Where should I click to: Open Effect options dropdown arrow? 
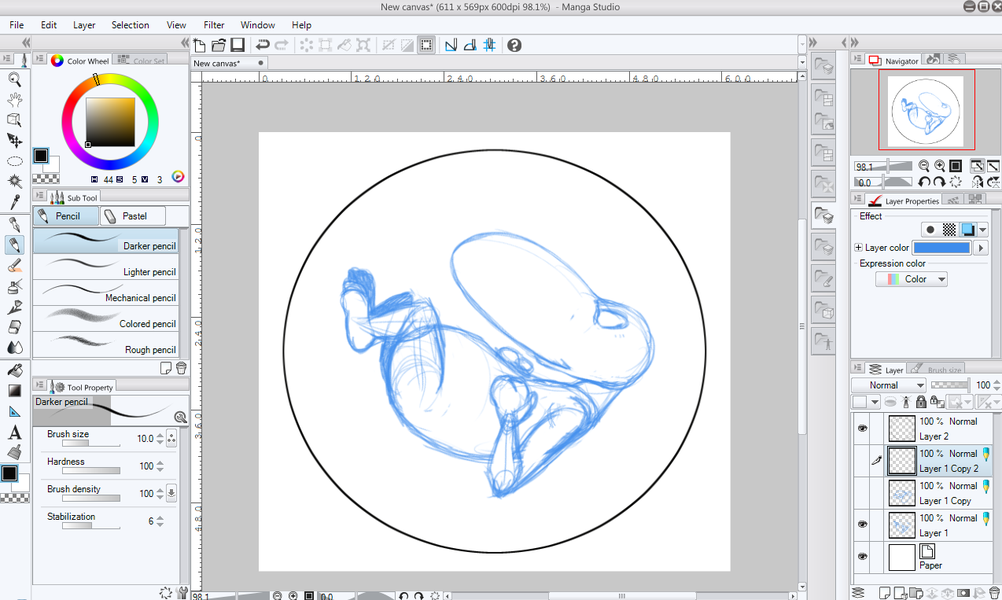(x=983, y=229)
